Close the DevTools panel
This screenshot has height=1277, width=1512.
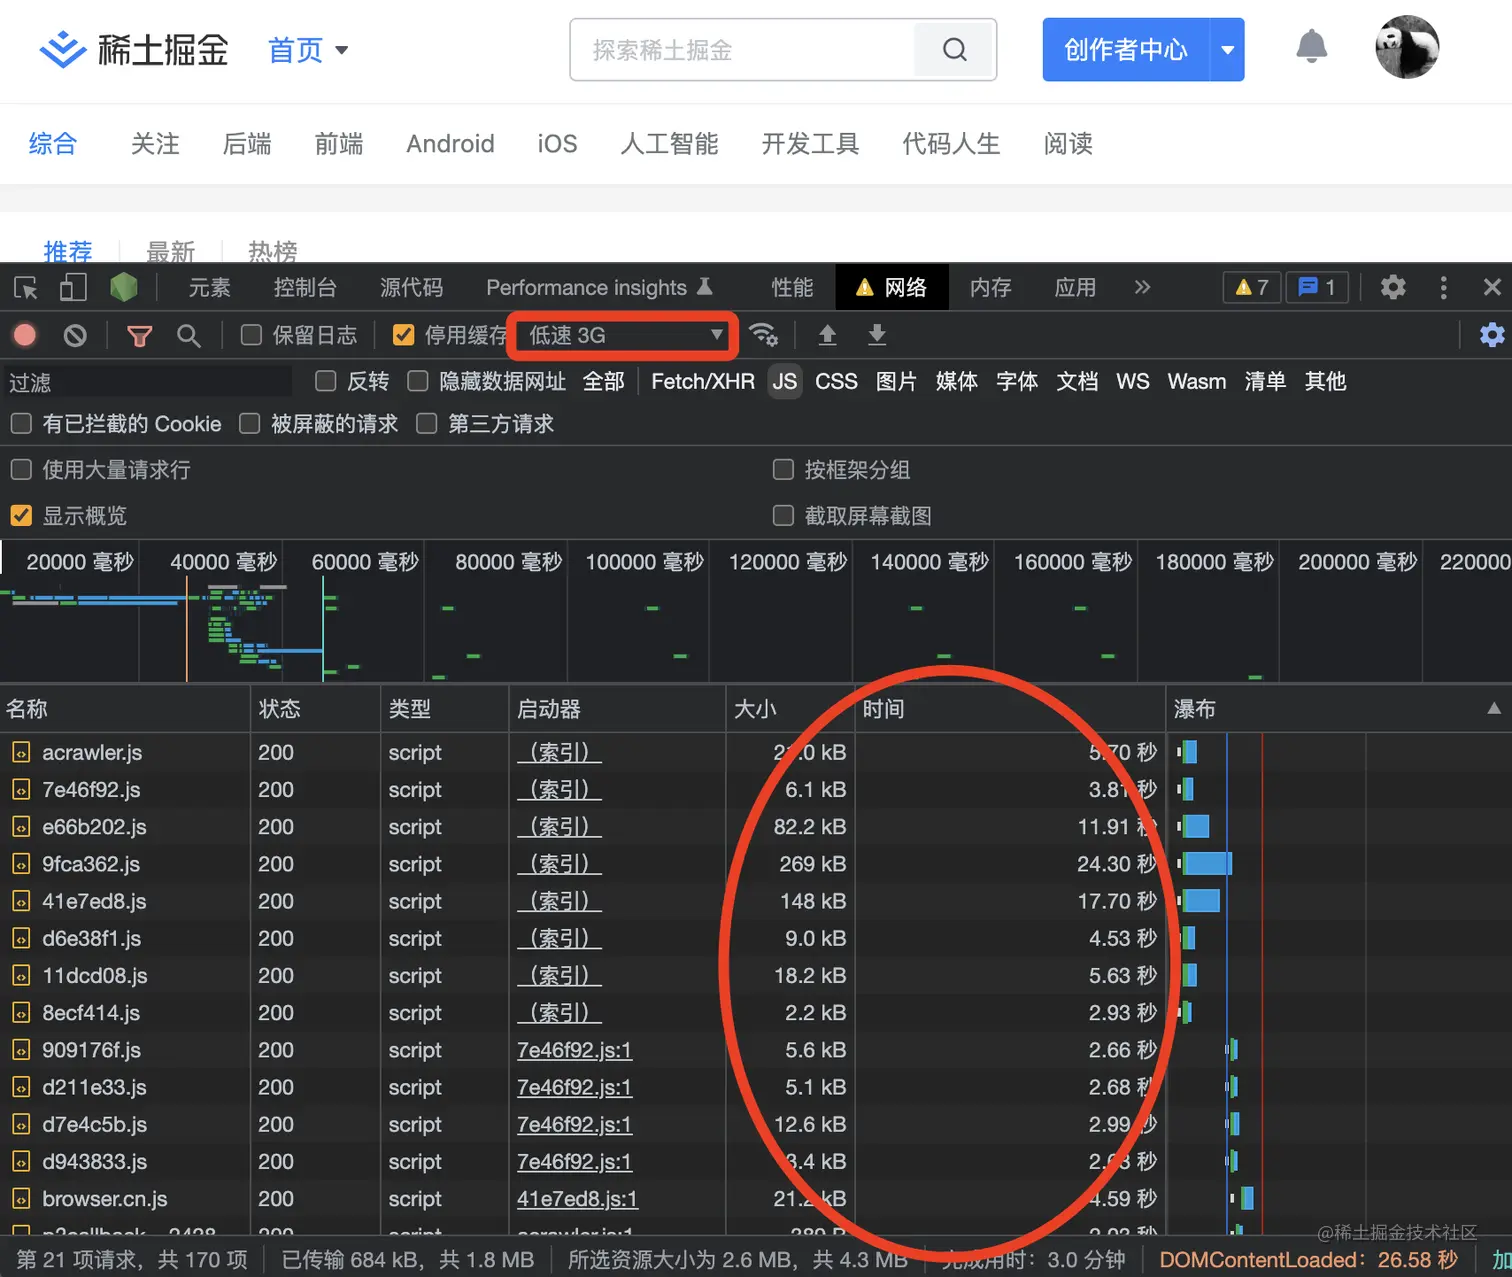coord(1492,288)
